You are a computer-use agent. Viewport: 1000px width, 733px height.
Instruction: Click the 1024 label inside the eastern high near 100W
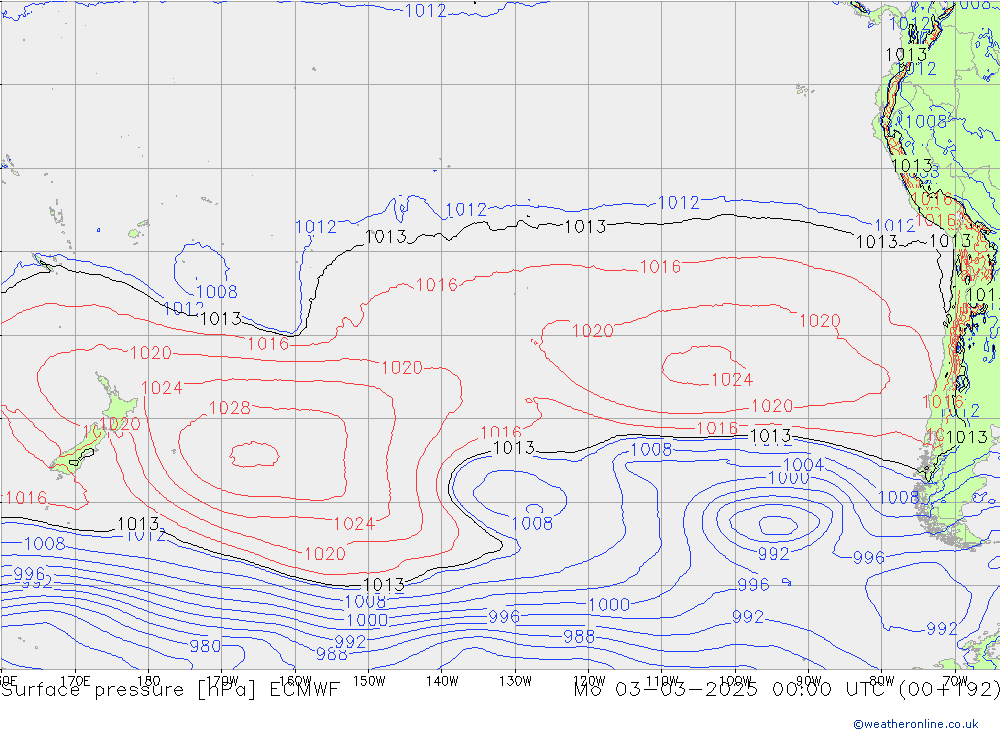(732, 380)
